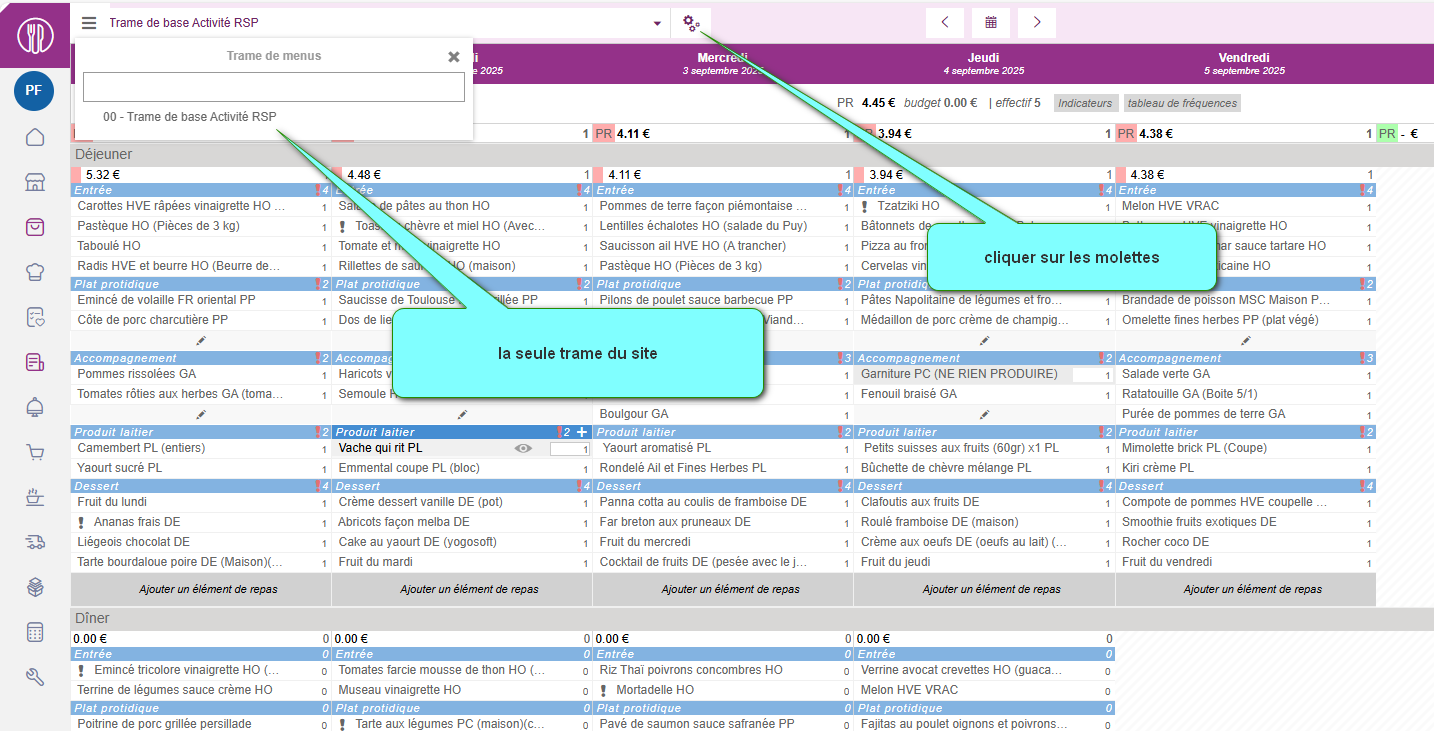Select Taboulé HO menu item
The width and height of the screenshot is (1434, 731).
pos(109,246)
